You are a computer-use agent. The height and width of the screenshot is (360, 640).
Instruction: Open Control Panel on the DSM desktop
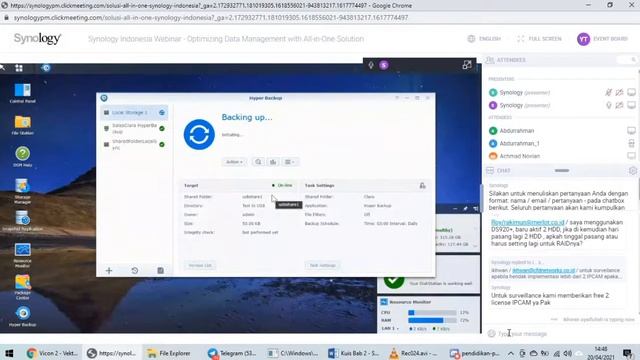click(22, 93)
